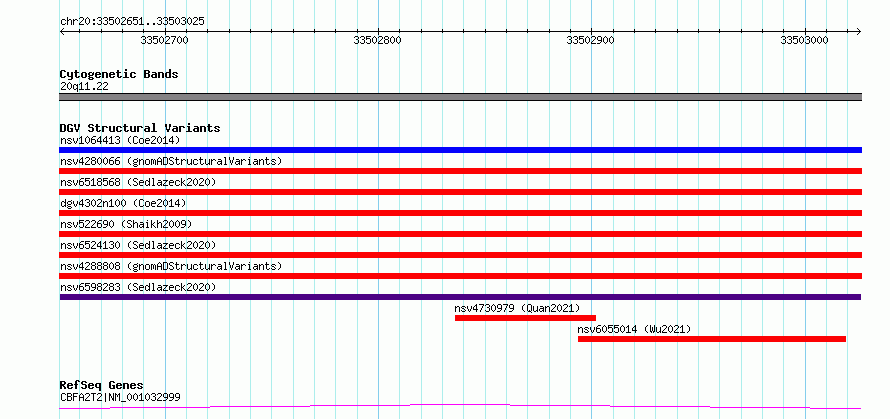Open the nsv4730979 (Quan2021) label

[x=517, y=308]
